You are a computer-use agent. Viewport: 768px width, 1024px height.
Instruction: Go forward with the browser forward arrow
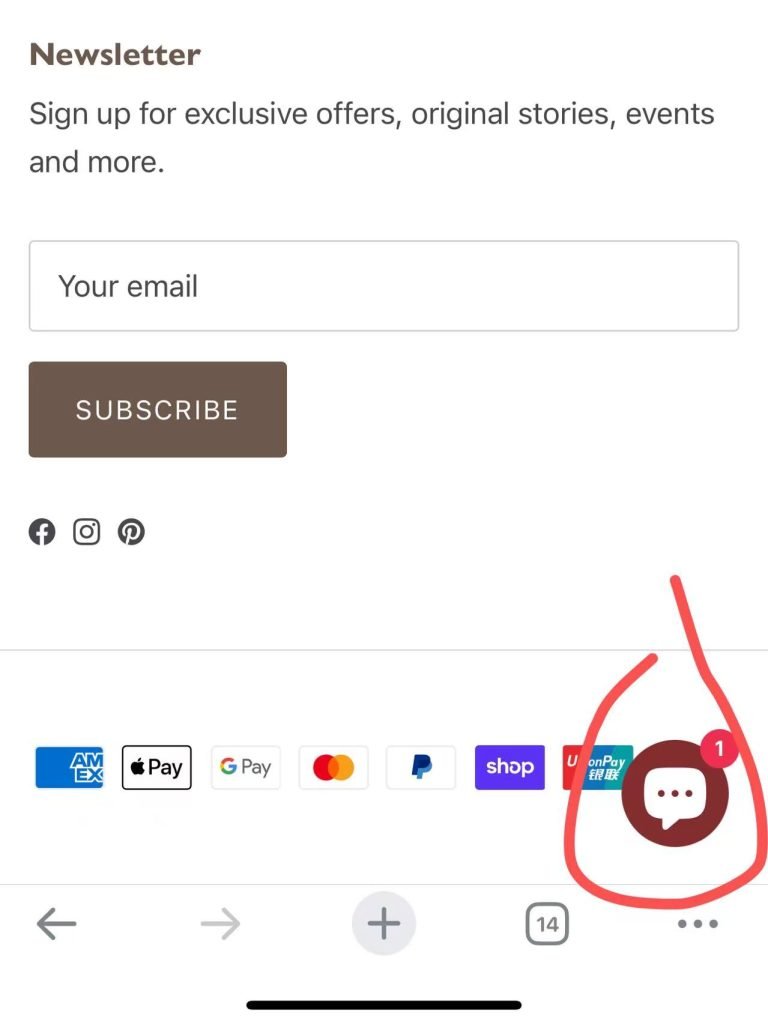pos(221,923)
